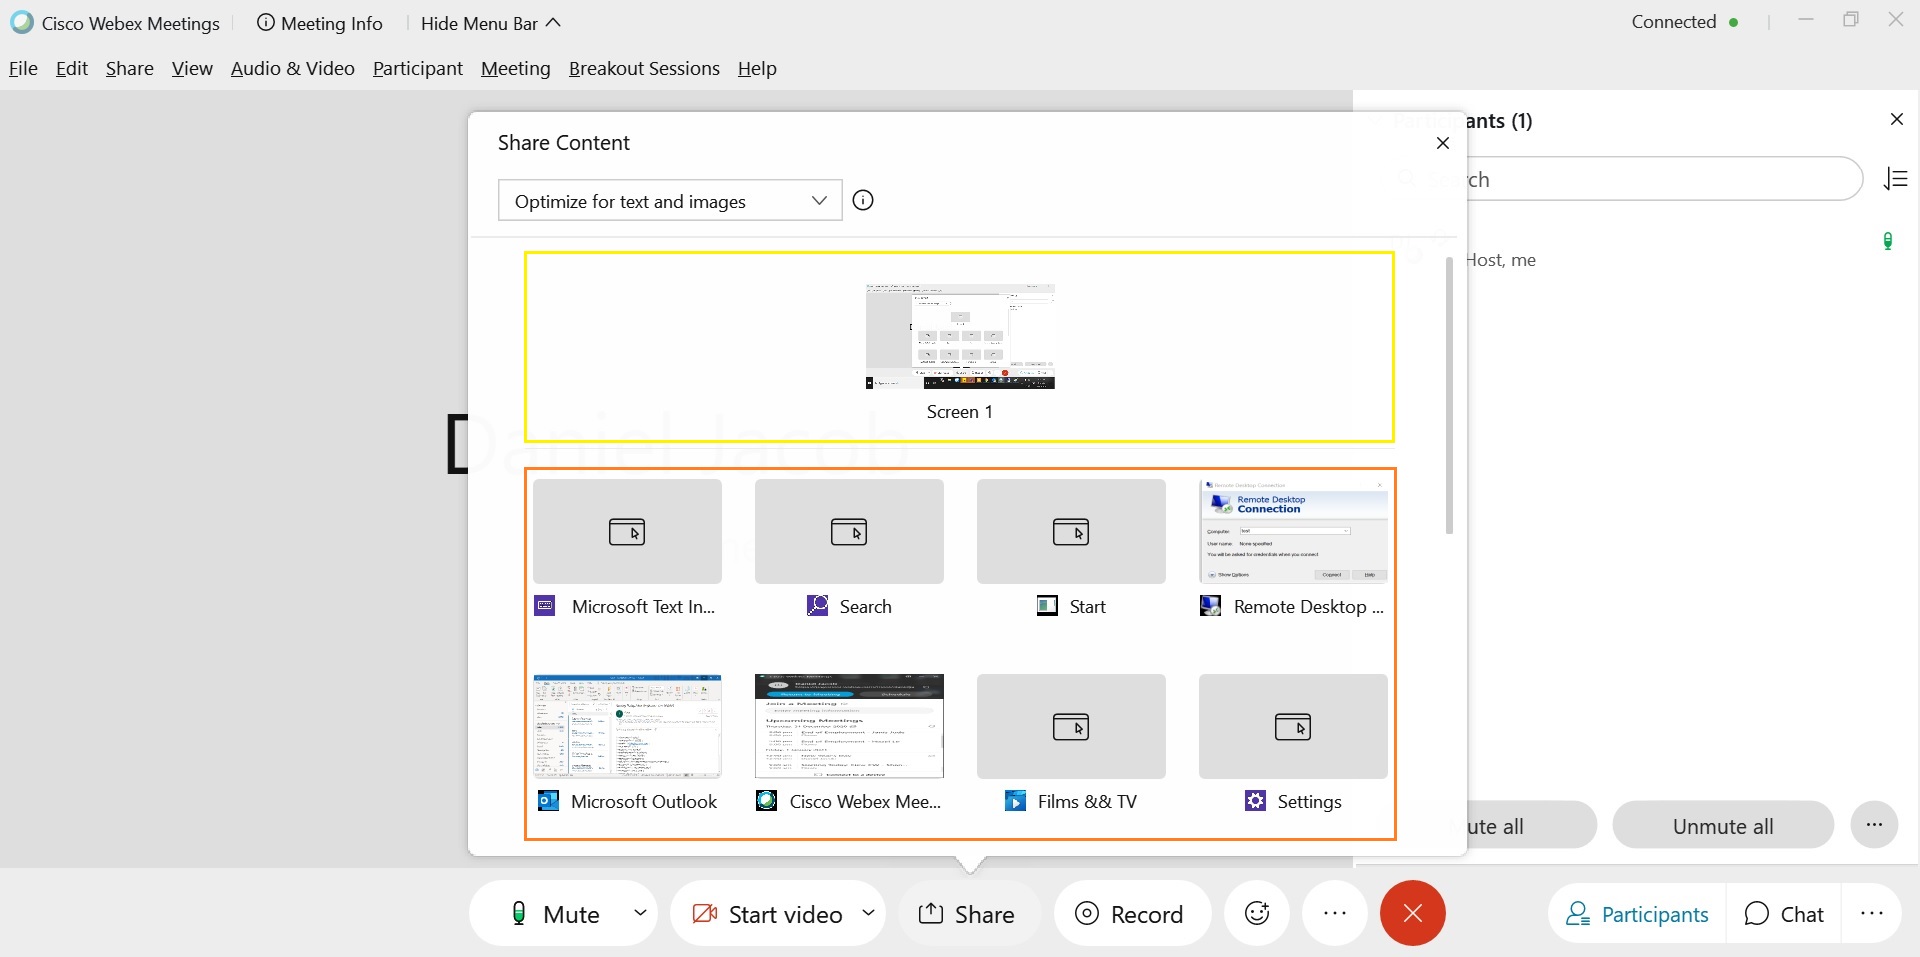This screenshot has height=957, width=1920.
Task: Expand video options arrow beside Start video
Action: click(x=868, y=912)
